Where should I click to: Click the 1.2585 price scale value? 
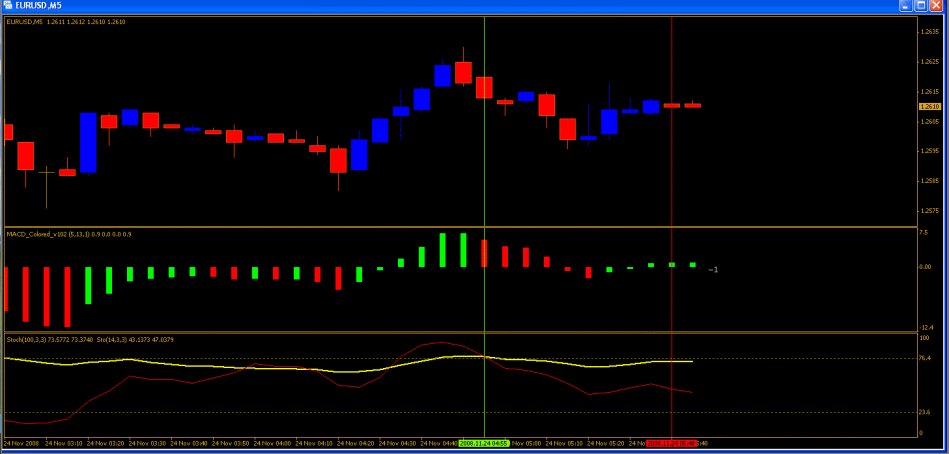tap(930, 181)
